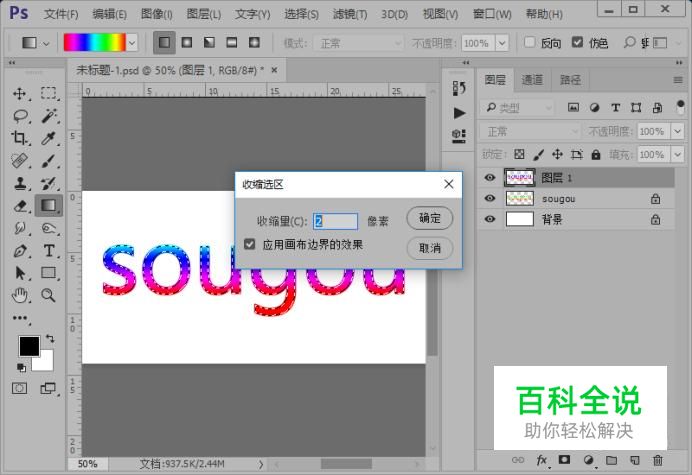Image resolution: width=692 pixels, height=475 pixels.
Task: Open the layer blend mode 正常 dropdown
Action: (530, 131)
